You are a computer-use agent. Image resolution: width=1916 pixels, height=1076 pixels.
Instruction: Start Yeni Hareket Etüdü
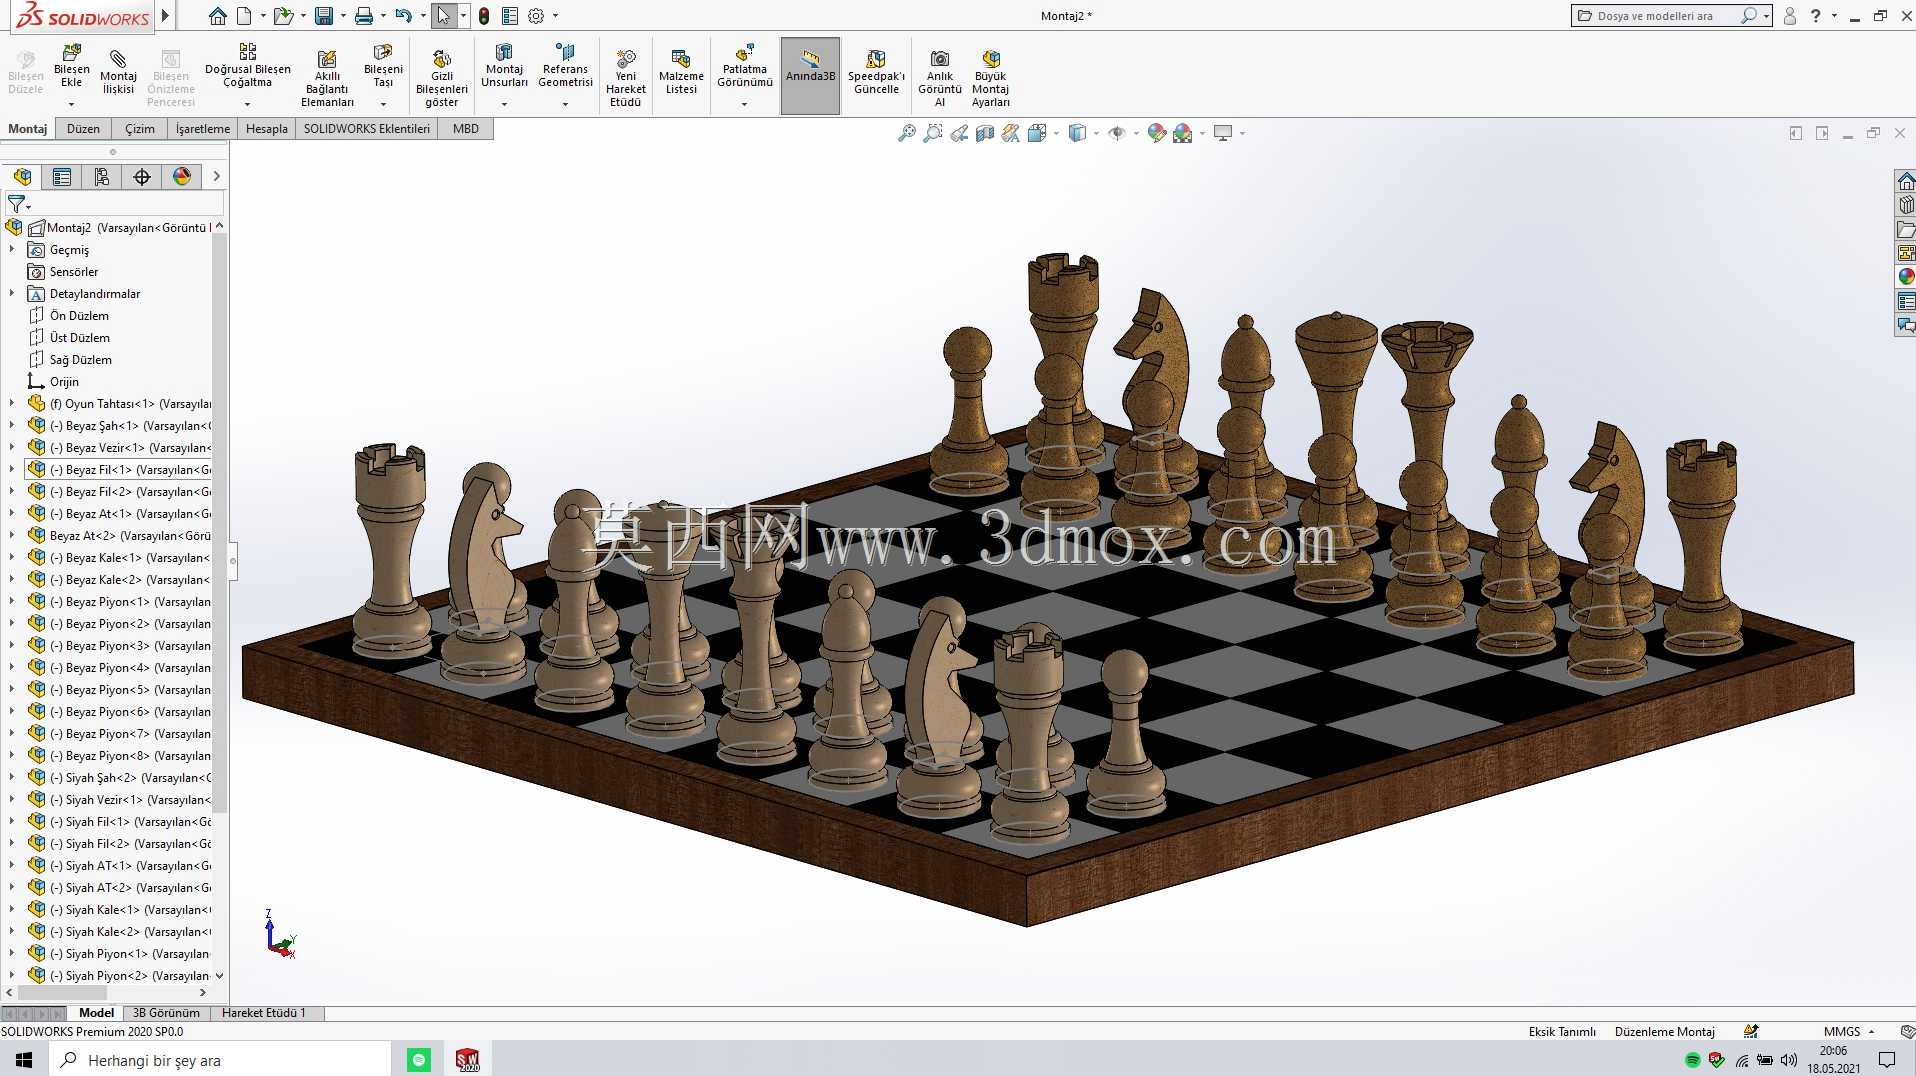click(x=625, y=78)
